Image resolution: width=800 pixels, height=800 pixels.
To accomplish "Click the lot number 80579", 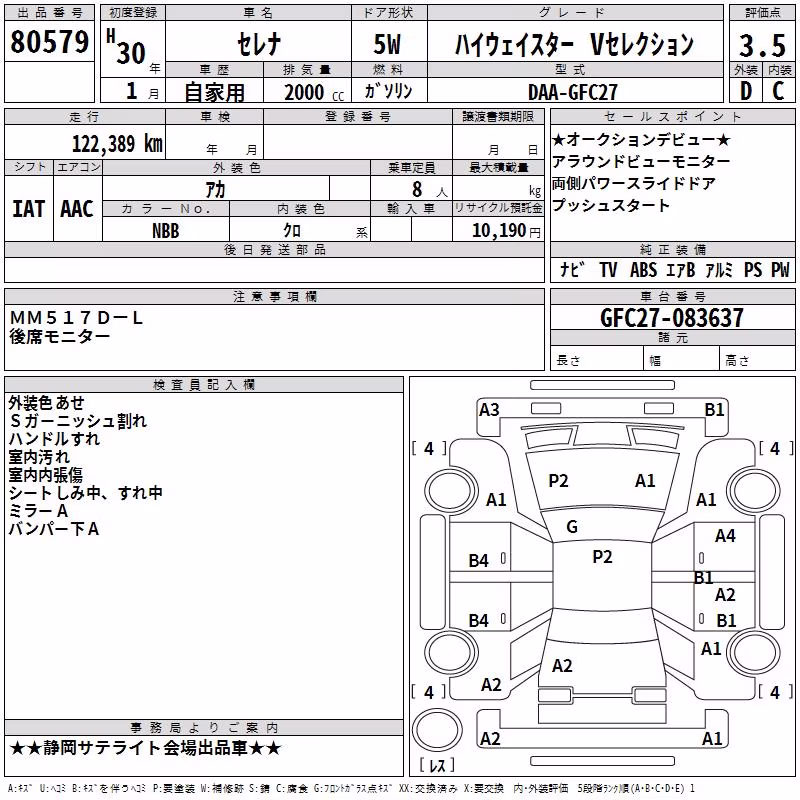I will [49, 41].
